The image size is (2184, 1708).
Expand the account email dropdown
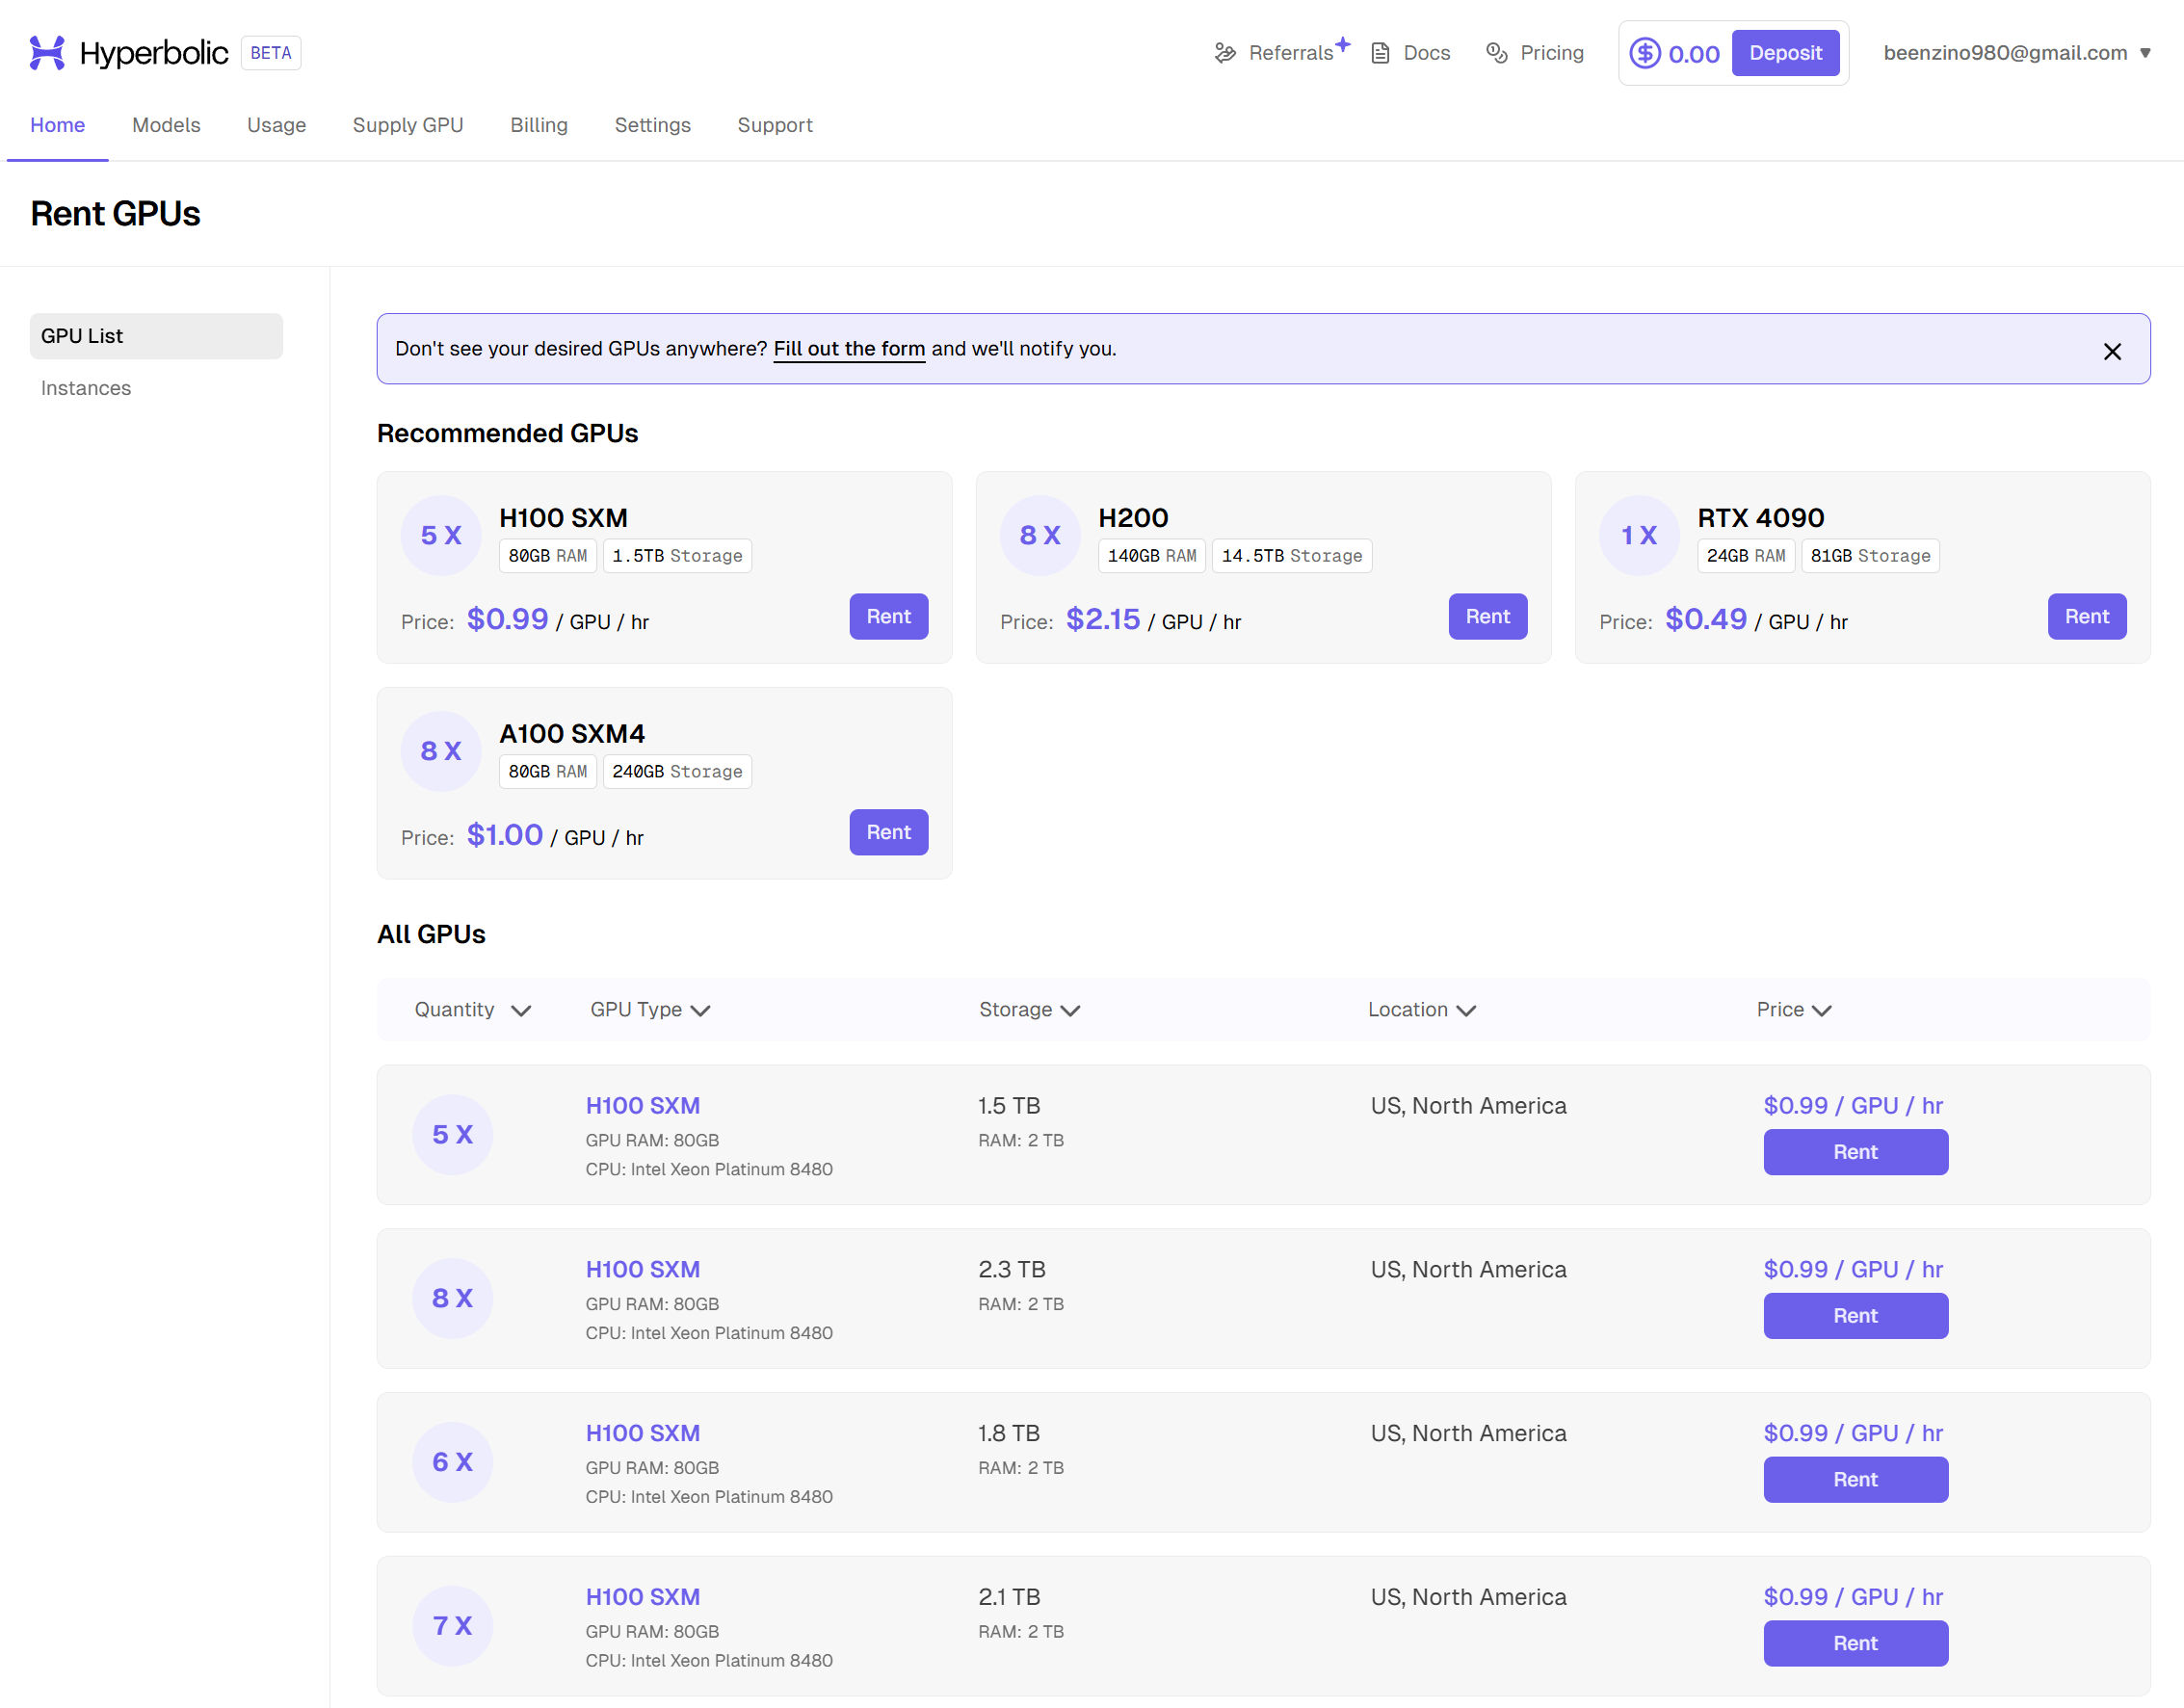pyautogui.click(x=2145, y=53)
